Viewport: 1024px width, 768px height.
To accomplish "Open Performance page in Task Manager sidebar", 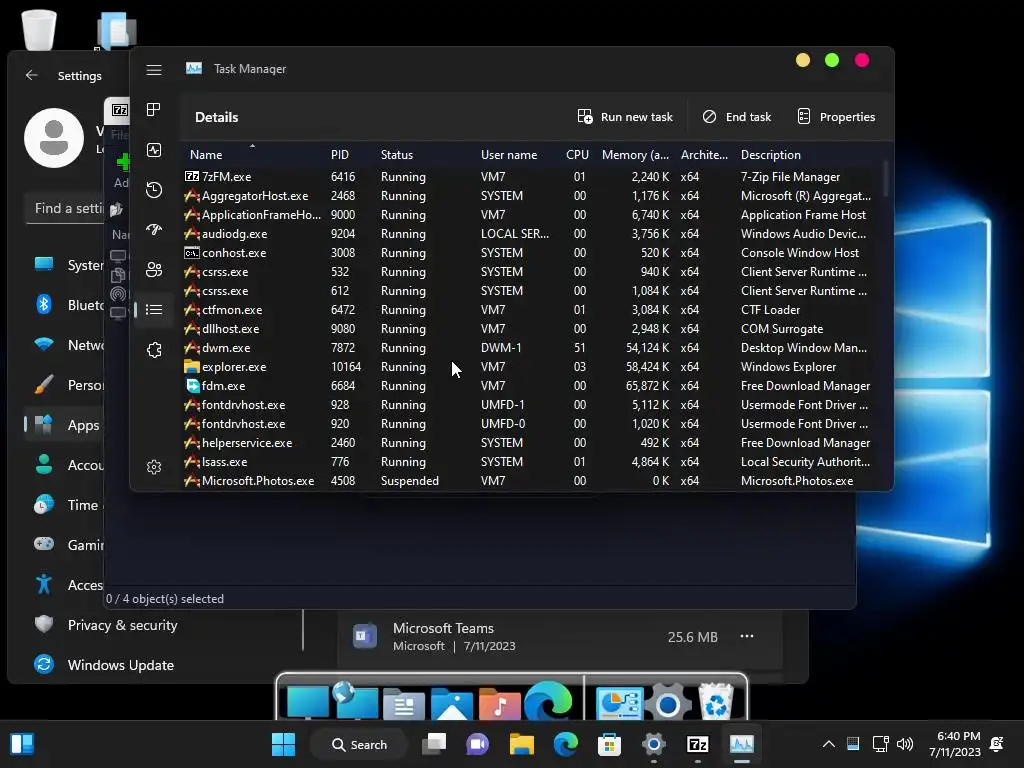I will click(x=154, y=150).
